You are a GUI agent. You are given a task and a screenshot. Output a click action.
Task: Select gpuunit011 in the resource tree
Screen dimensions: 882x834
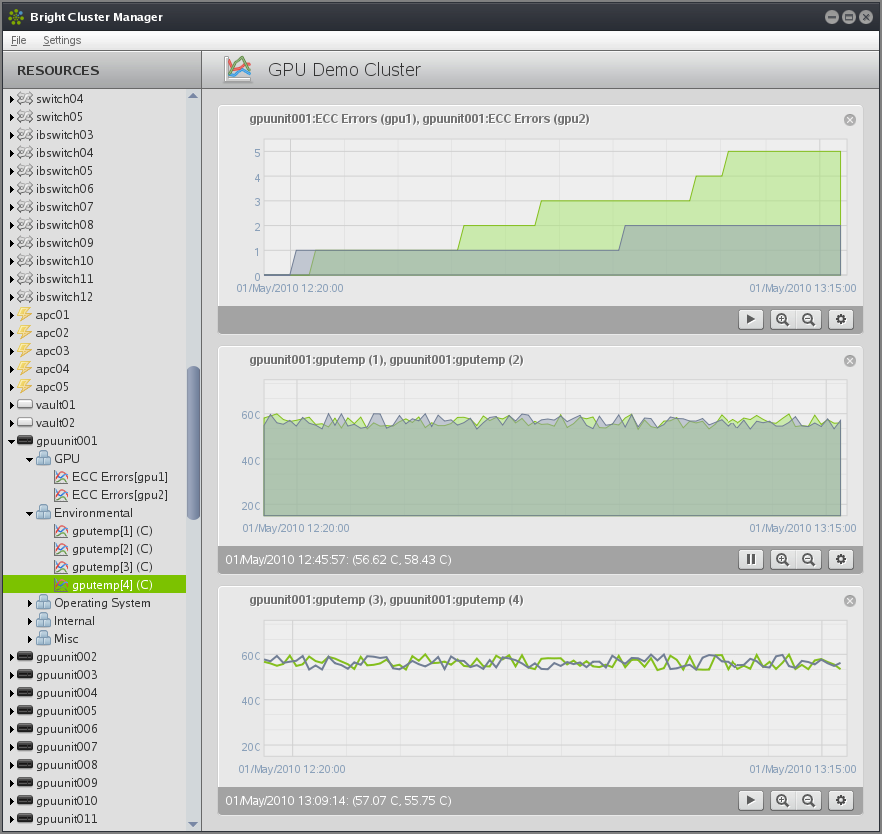pyautogui.click(x=66, y=818)
